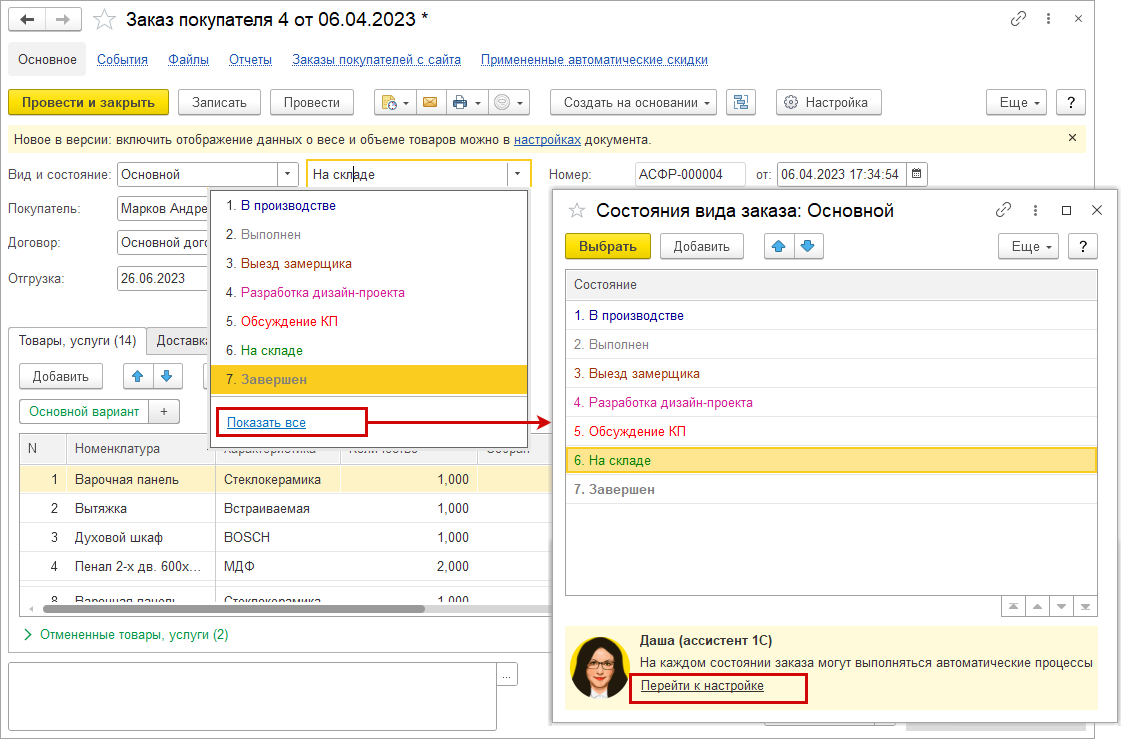
Task: Open the Создать на основании dropdown
Action: coord(636,103)
